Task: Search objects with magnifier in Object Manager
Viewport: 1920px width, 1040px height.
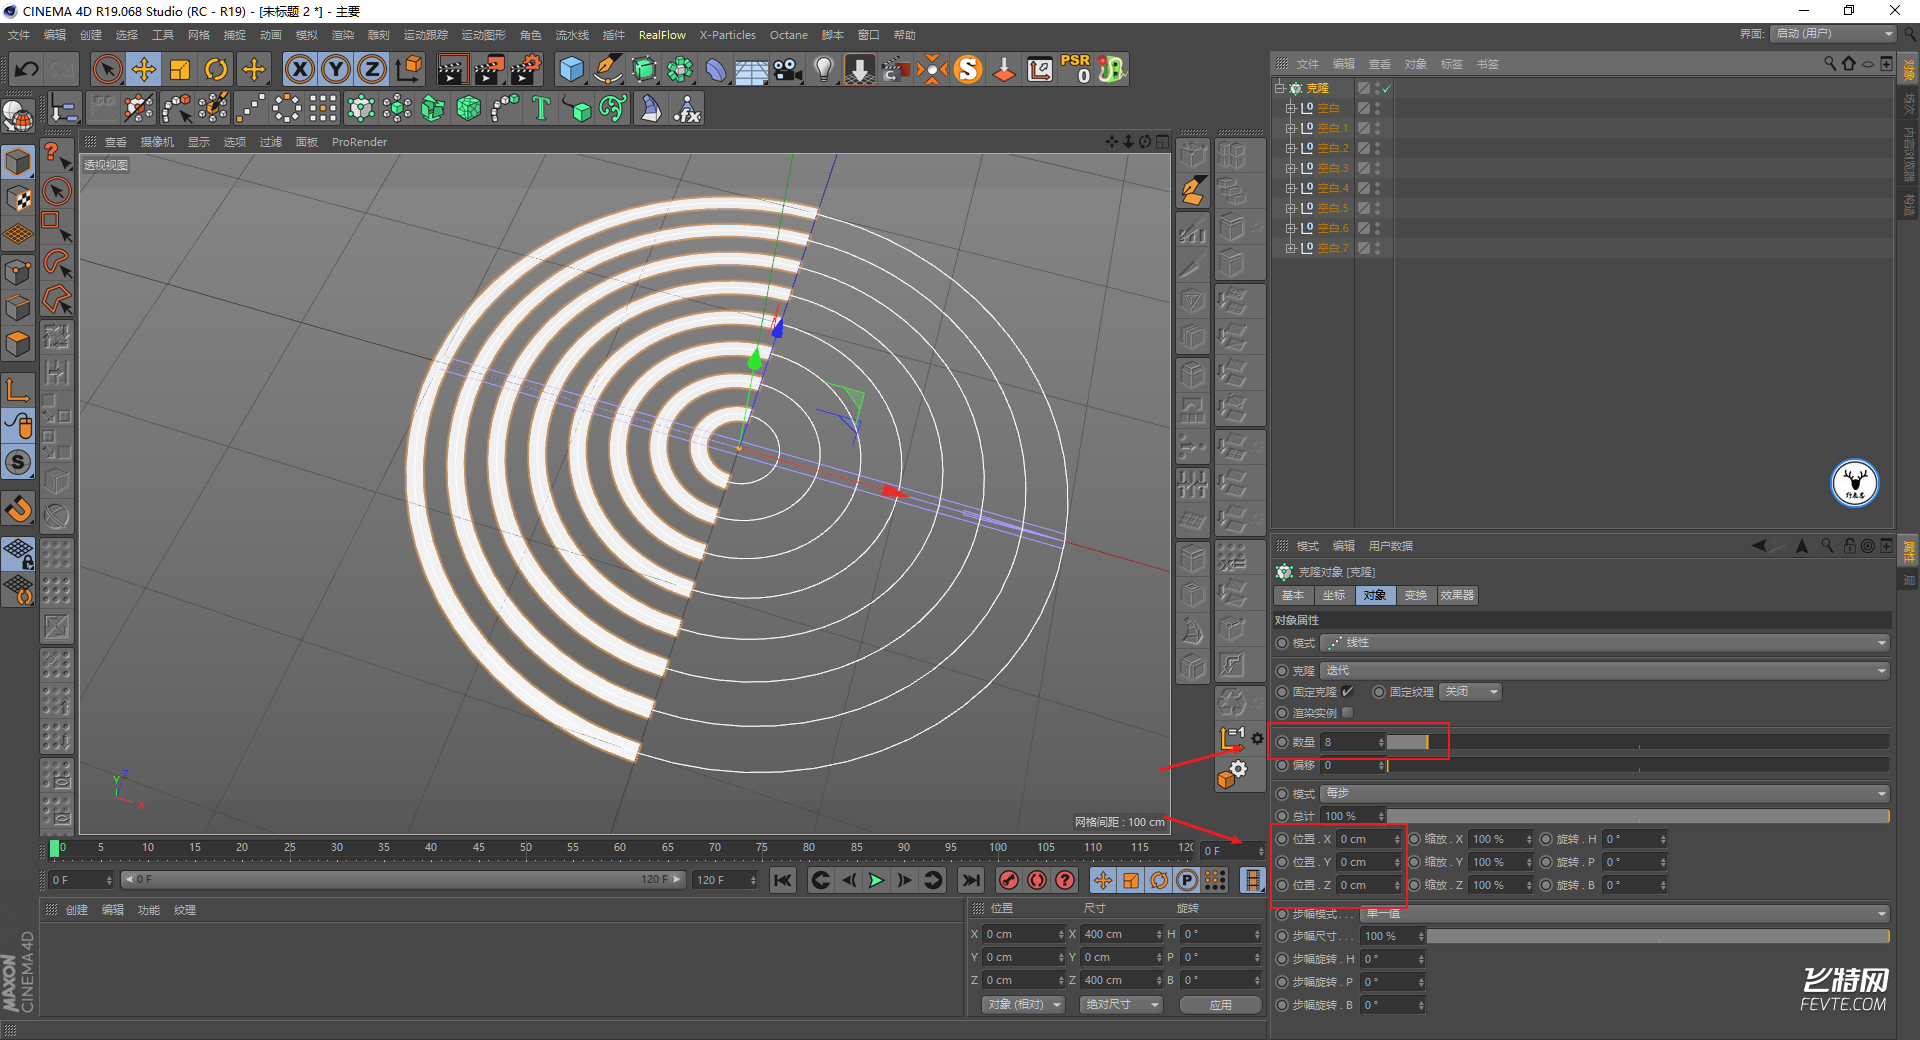Action: pos(1829,63)
